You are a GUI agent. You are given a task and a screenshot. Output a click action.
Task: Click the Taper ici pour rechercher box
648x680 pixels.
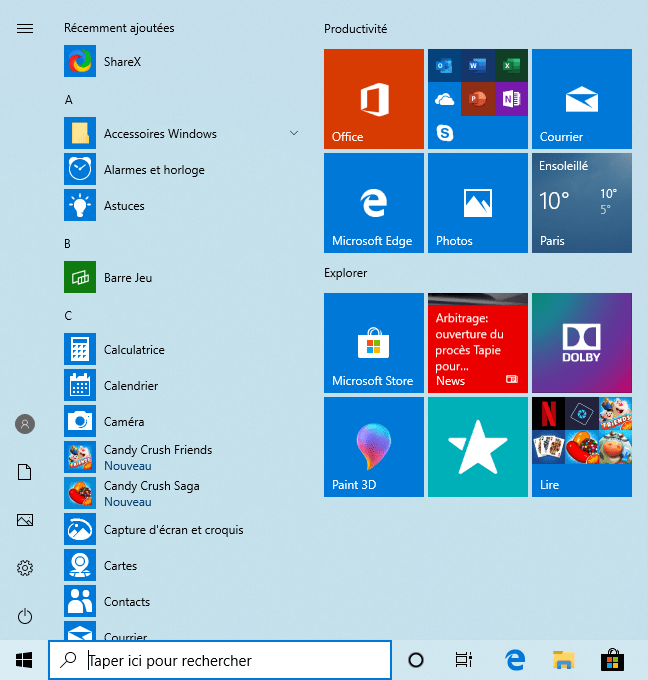[x=220, y=660]
